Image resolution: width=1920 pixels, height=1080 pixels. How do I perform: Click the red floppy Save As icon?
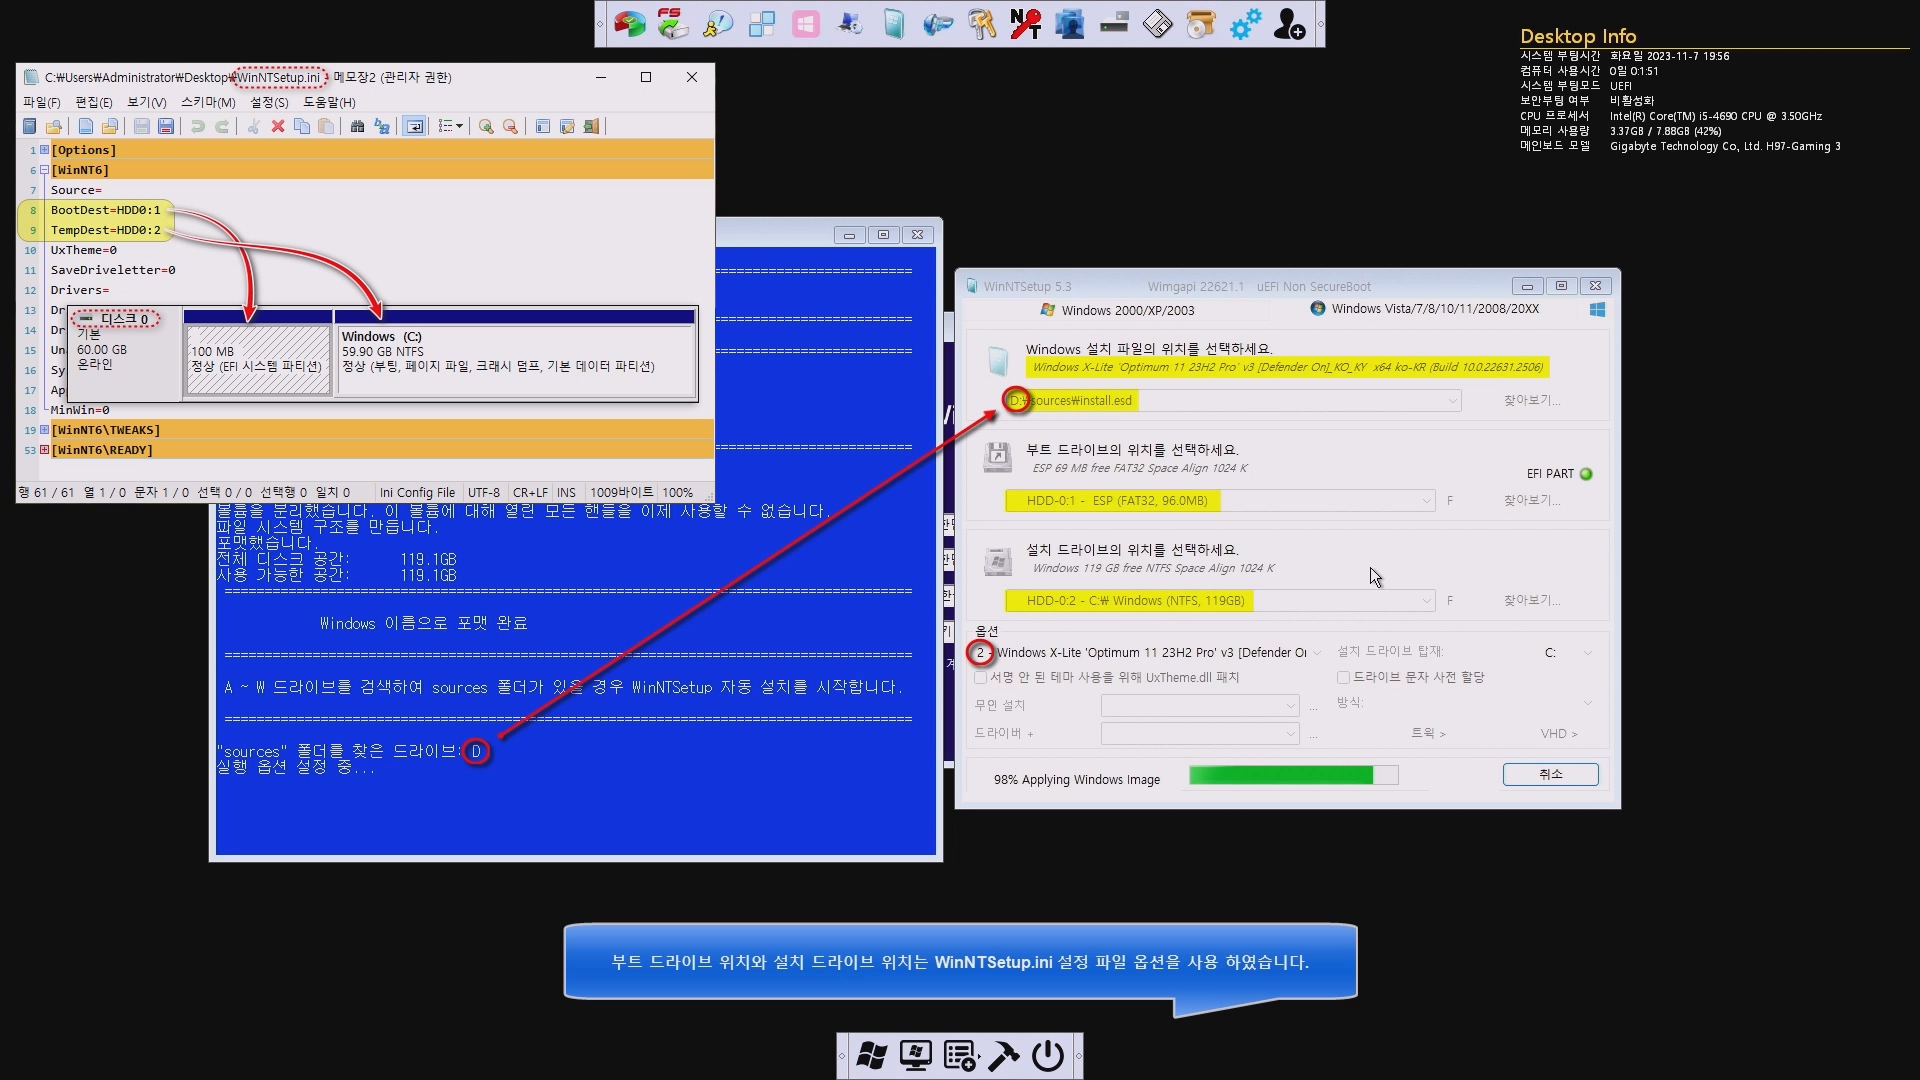click(166, 126)
